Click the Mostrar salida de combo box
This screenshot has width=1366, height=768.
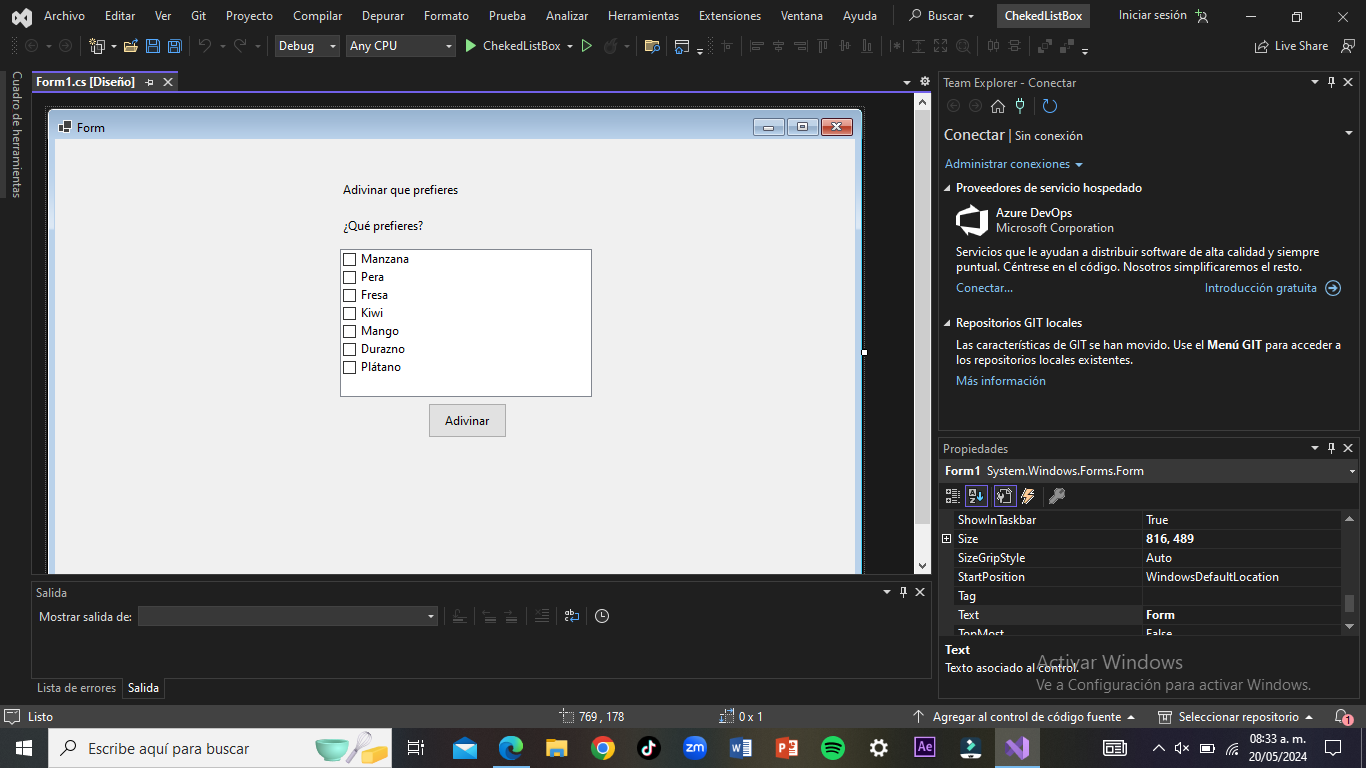(287, 616)
